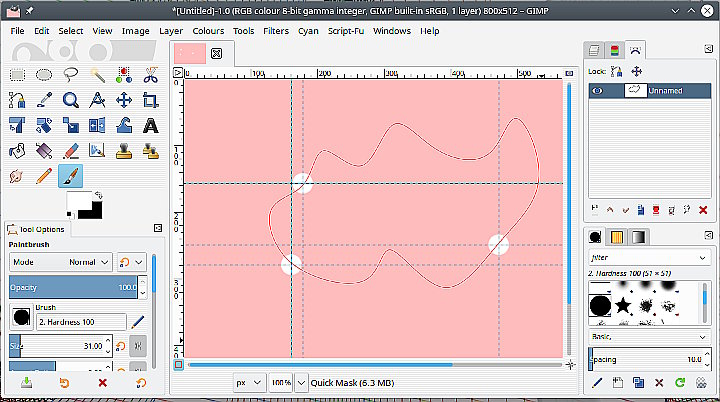Select the Colour Picker eyedropper tool
Screen dimensions: 720x402
click(x=44, y=100)
